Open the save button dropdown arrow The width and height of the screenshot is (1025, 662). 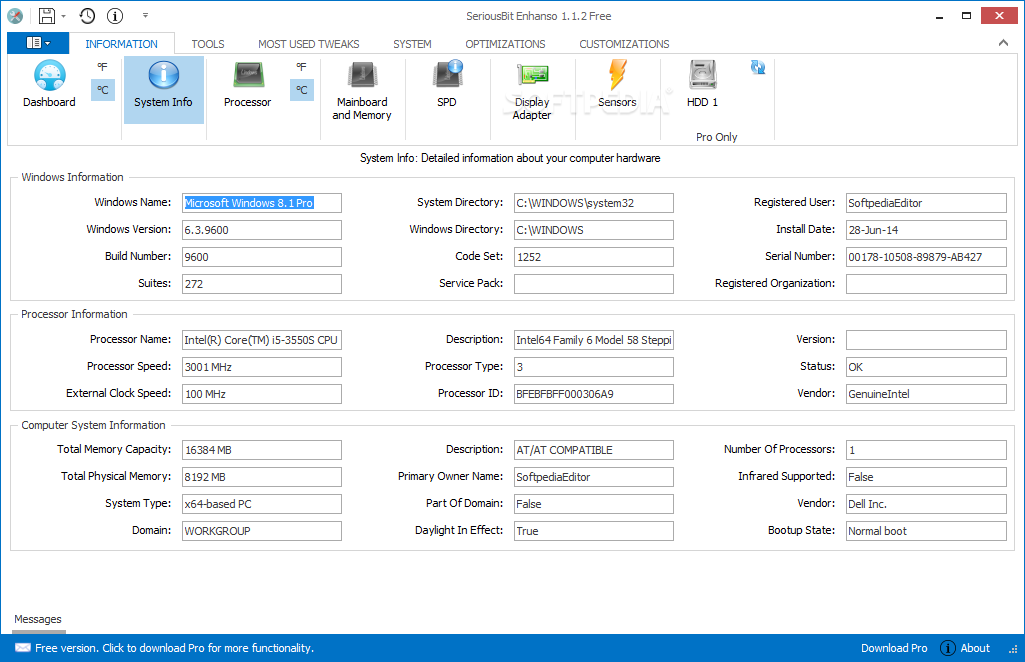tap(63, 16)
